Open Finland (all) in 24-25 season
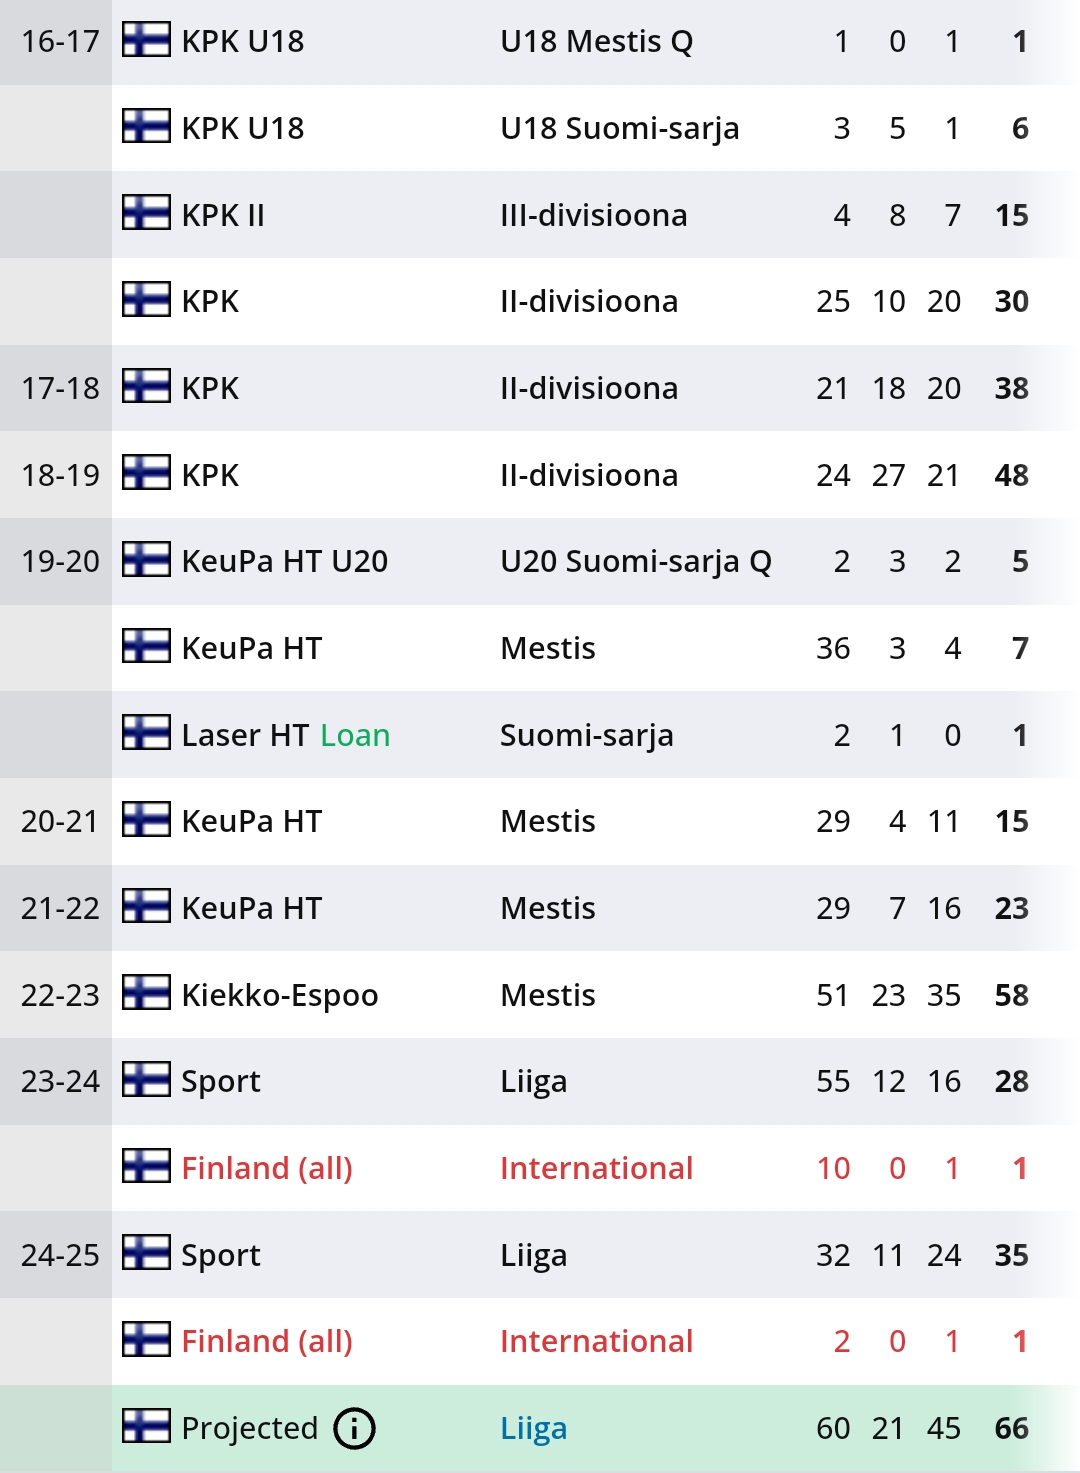This screenshot has height=1473, width=1080. (x=267, y=1341)
